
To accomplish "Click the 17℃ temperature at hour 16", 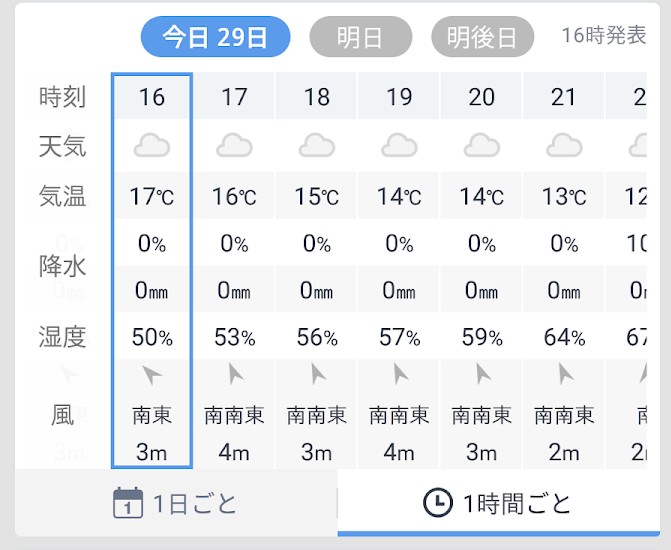I will [x=152, y=197].
